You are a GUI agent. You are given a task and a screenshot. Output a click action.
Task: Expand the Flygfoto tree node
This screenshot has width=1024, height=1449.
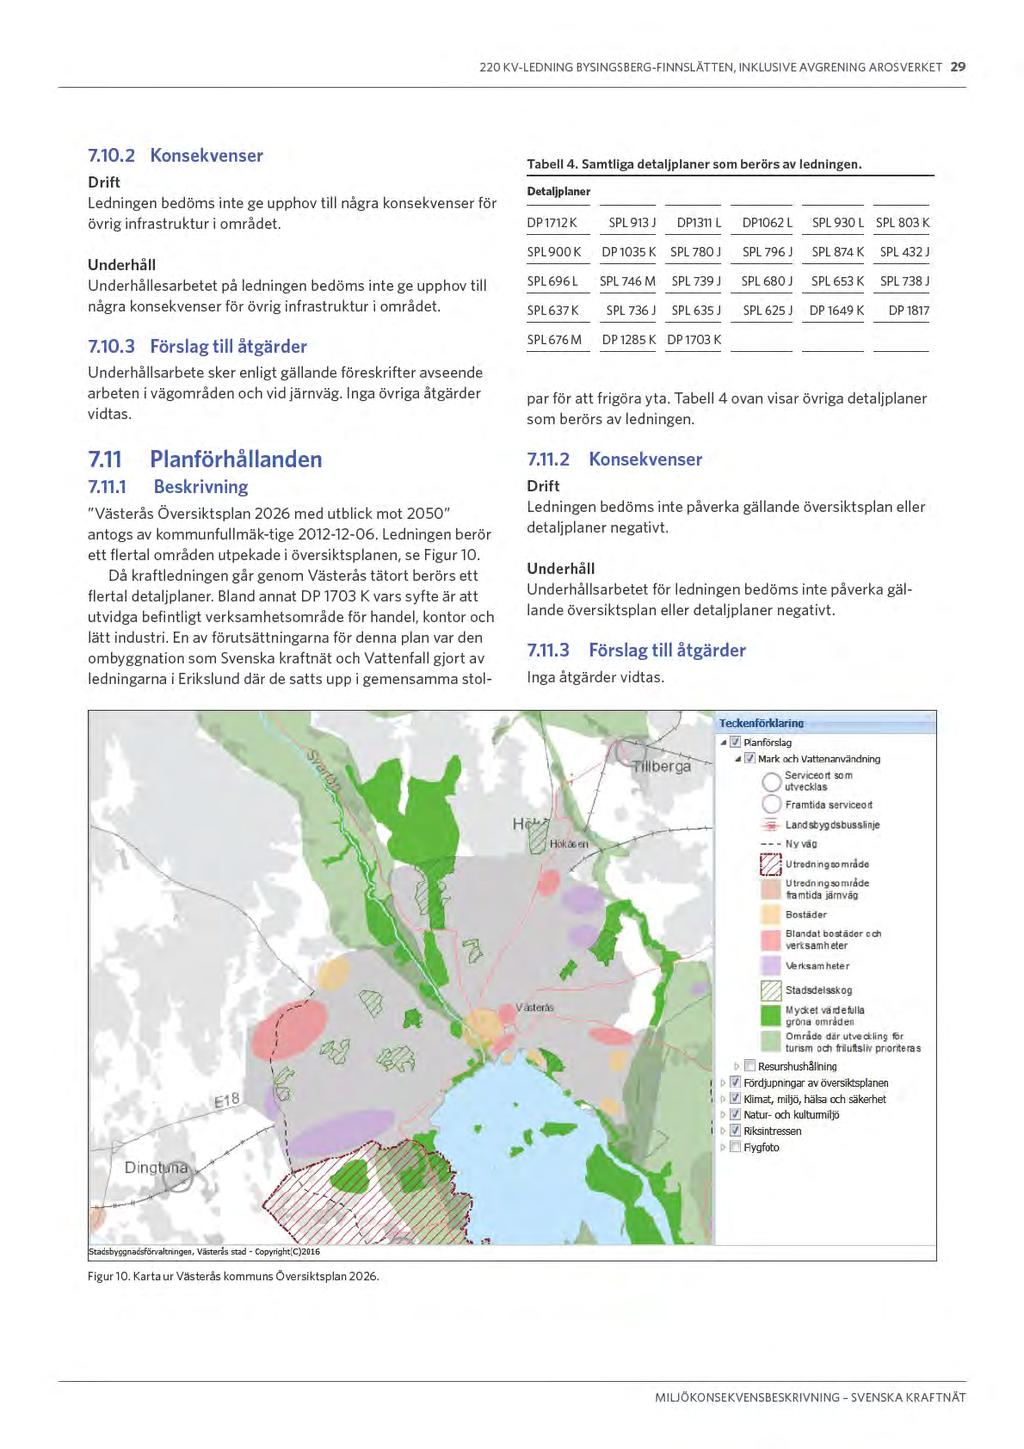724,1147
